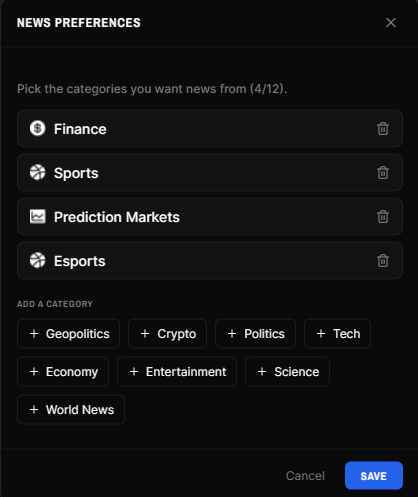
Task: Add the Geopolitics category
Action: pyautogui.click(x=68, y=334)
